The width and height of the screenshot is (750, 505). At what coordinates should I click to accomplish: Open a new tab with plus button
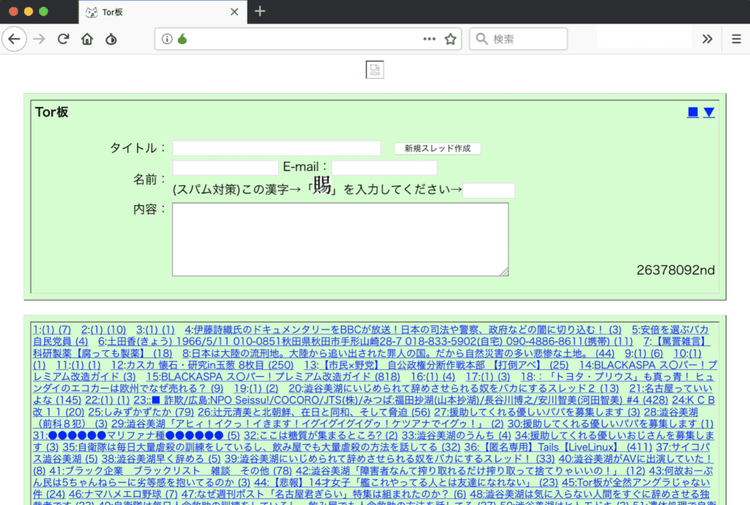click(x=260, y=12)
